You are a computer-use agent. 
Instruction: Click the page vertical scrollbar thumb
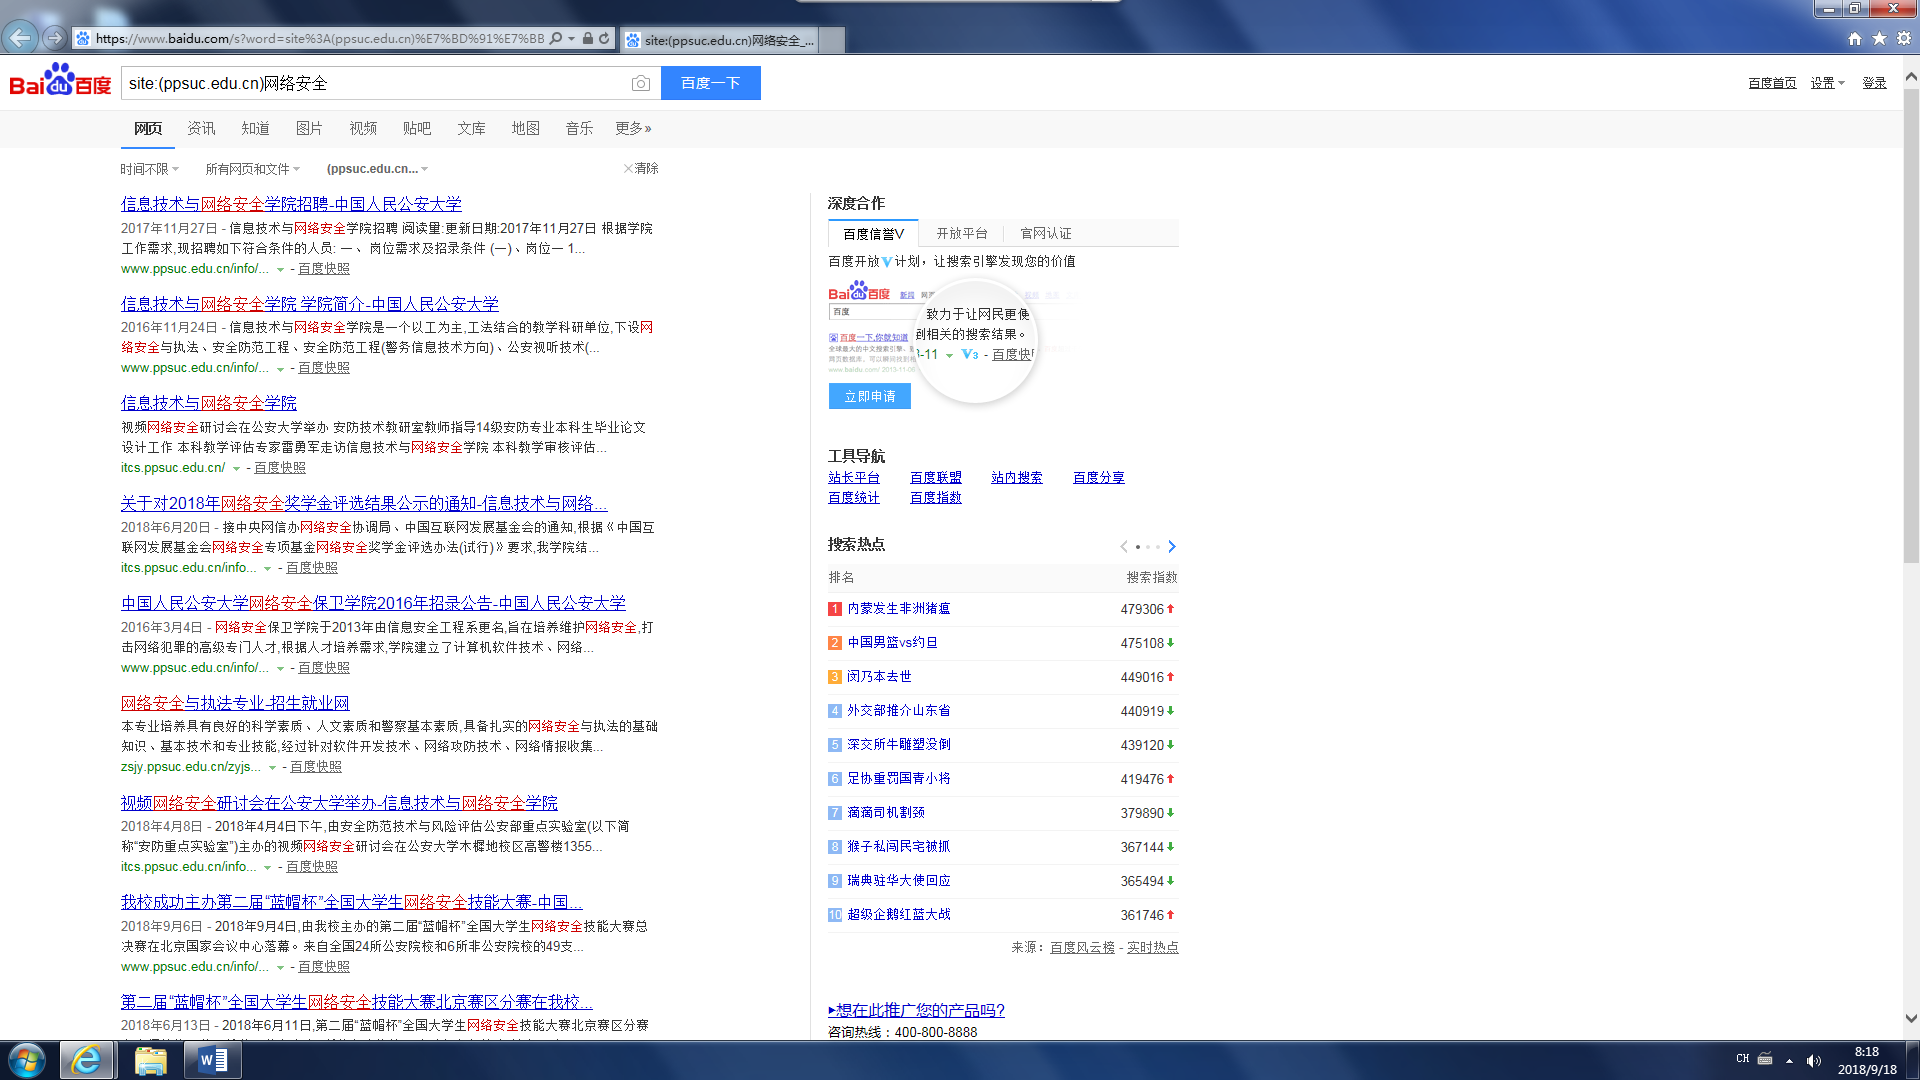(x=1911, y=326)
